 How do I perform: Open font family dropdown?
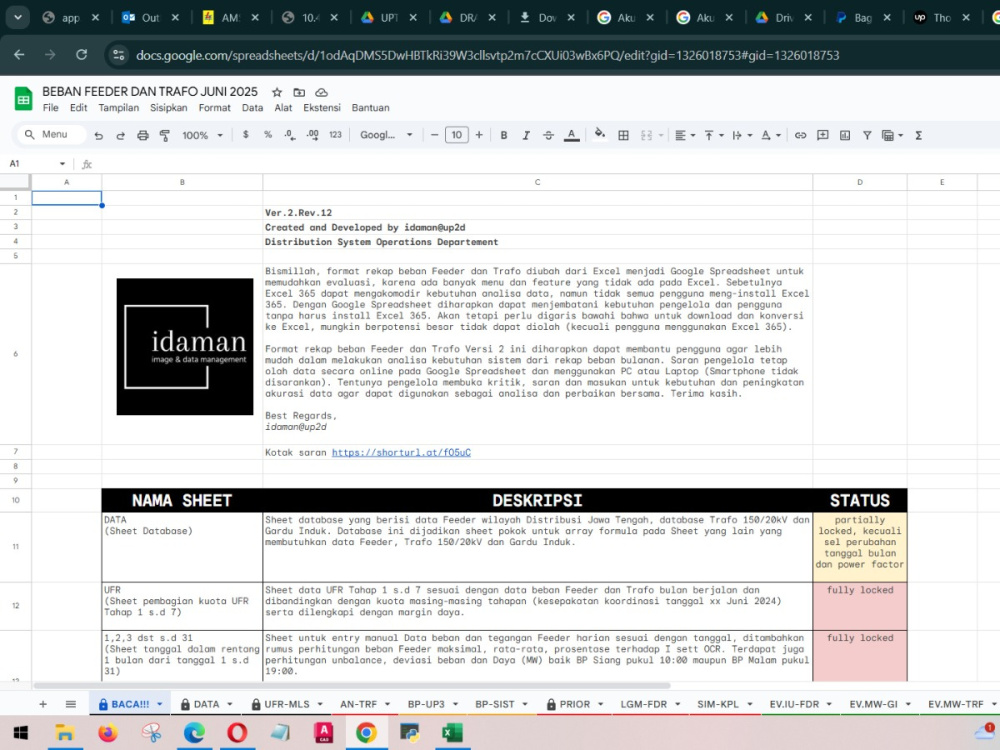point(386,135)
